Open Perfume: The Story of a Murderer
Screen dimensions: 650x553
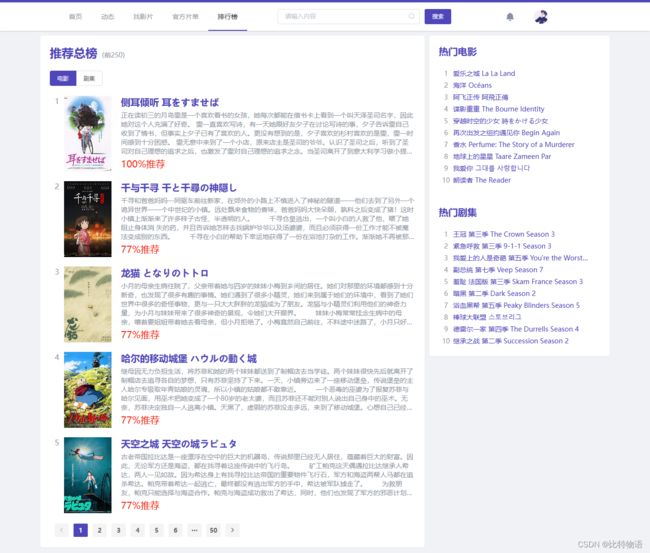coord(514,145)
